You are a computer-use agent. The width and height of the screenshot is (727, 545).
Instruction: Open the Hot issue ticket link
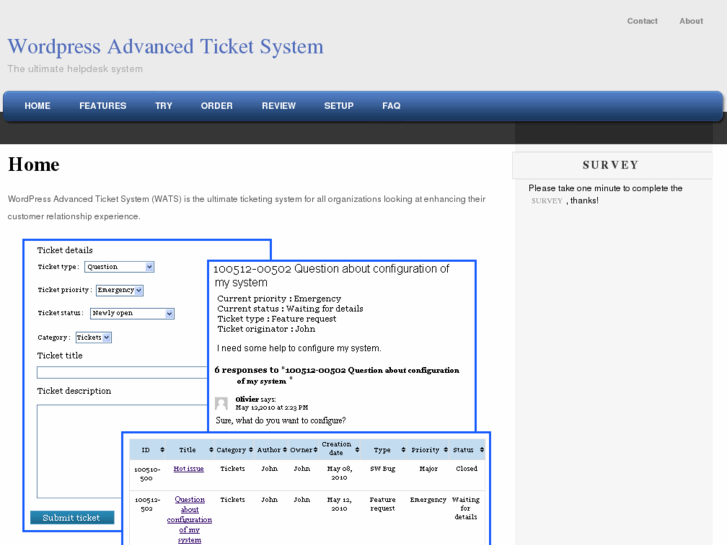(189, 469)
